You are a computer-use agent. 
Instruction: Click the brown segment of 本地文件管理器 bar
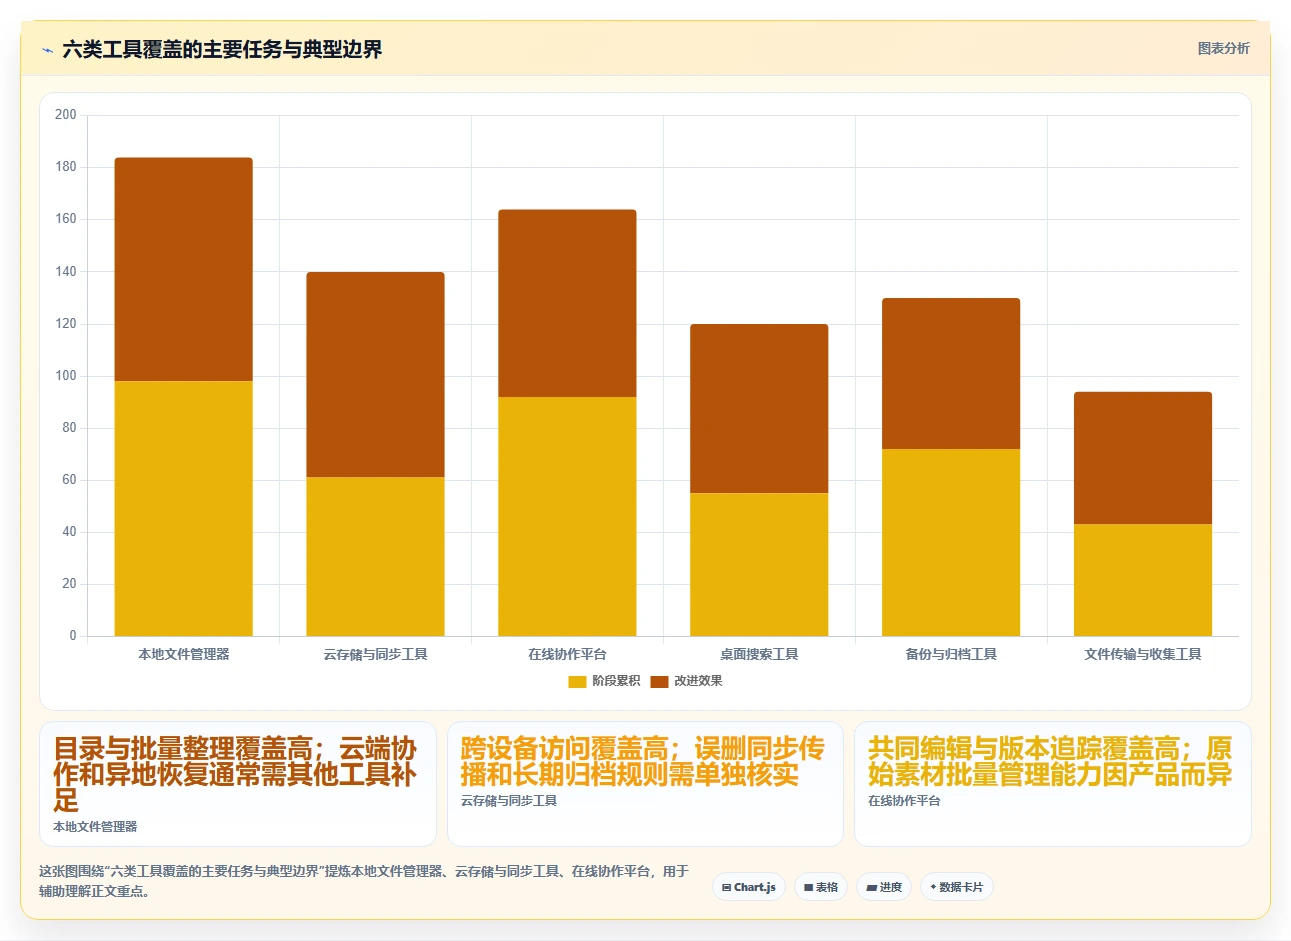pyautogui.click(x=184, y=269)
